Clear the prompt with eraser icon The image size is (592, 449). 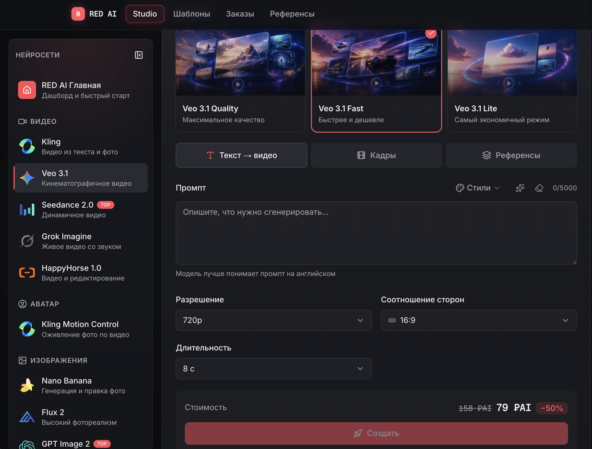(x=539, y=188)
